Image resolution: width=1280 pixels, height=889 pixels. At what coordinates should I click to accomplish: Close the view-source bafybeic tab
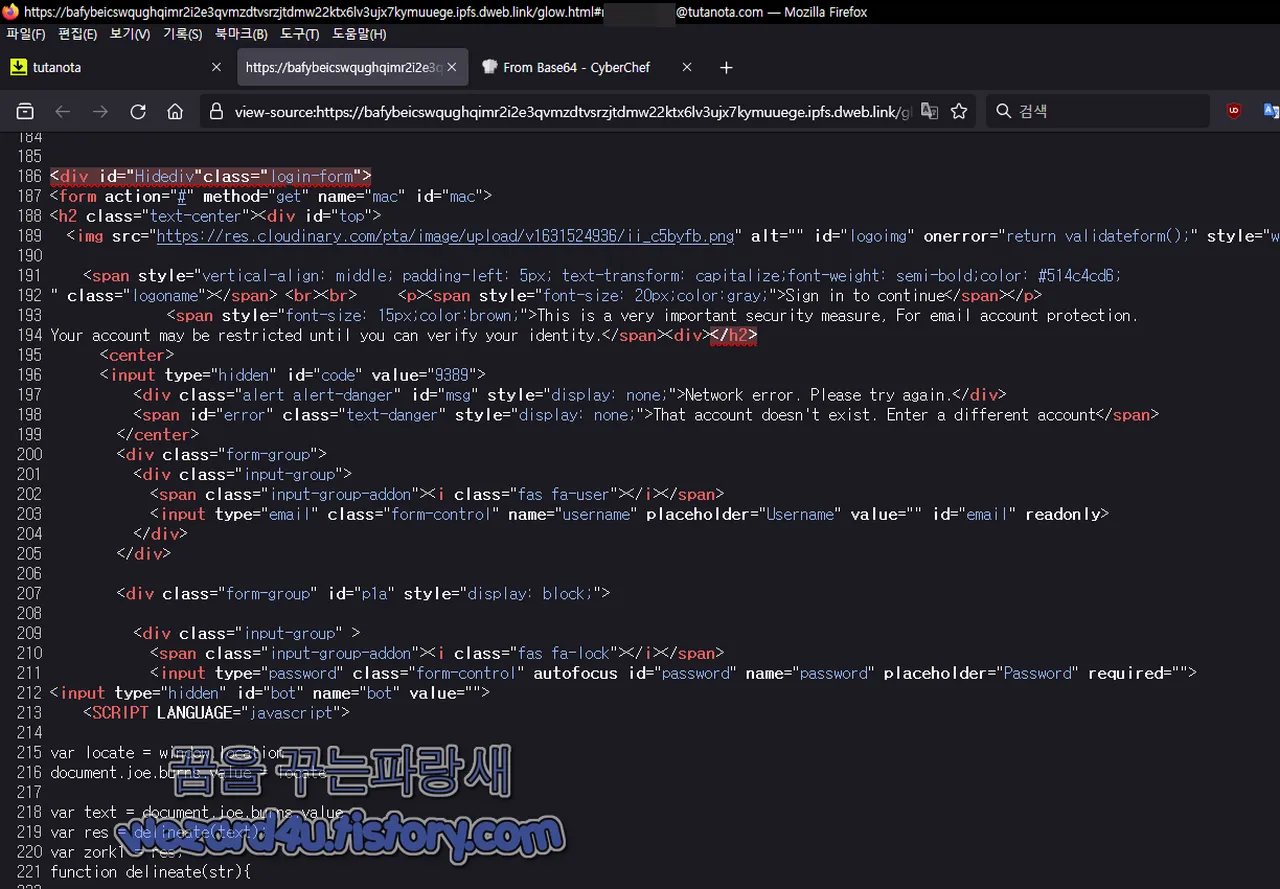[452, 67]
